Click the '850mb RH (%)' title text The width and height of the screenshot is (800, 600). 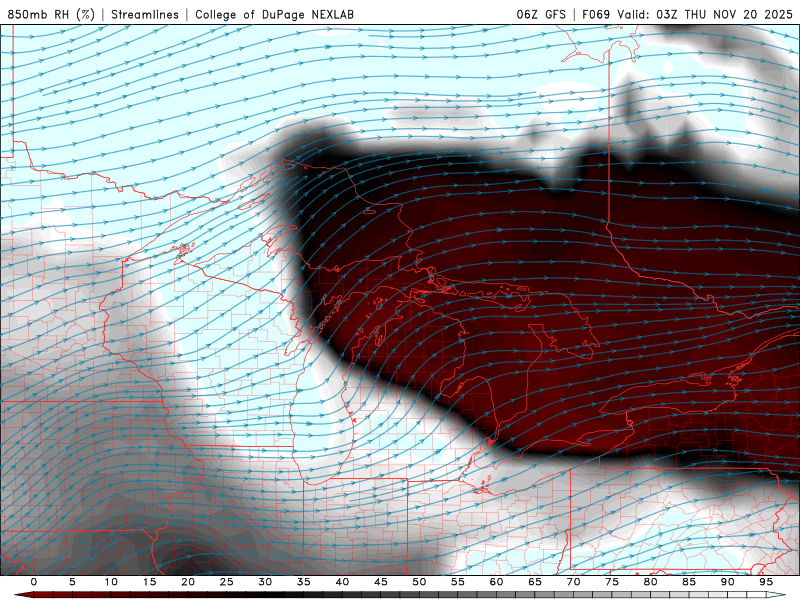tap(51, 14)
